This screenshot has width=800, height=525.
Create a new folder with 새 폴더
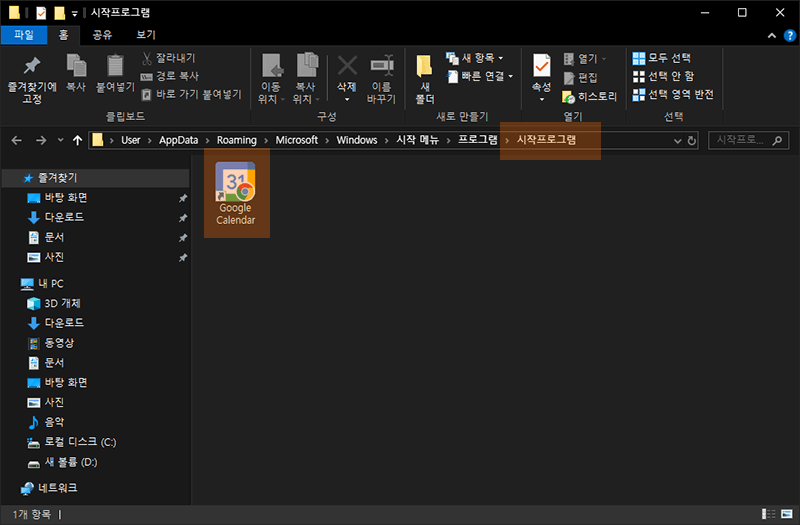click(x=424, y=79)
